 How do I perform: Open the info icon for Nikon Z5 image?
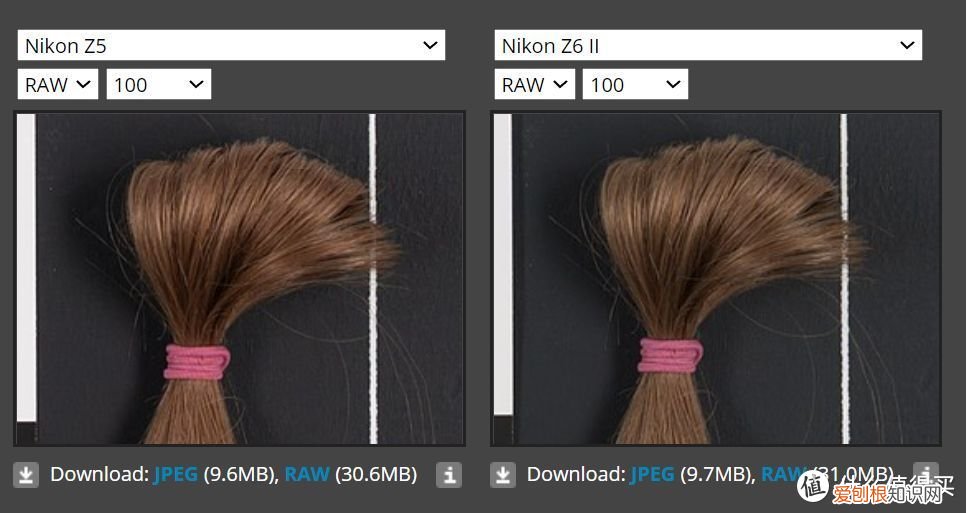click(x=449, y=475)
